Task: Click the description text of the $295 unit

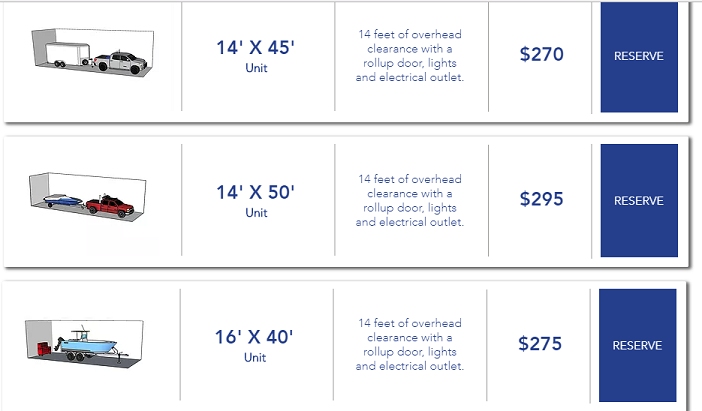Action: click(x=410, y=200)
